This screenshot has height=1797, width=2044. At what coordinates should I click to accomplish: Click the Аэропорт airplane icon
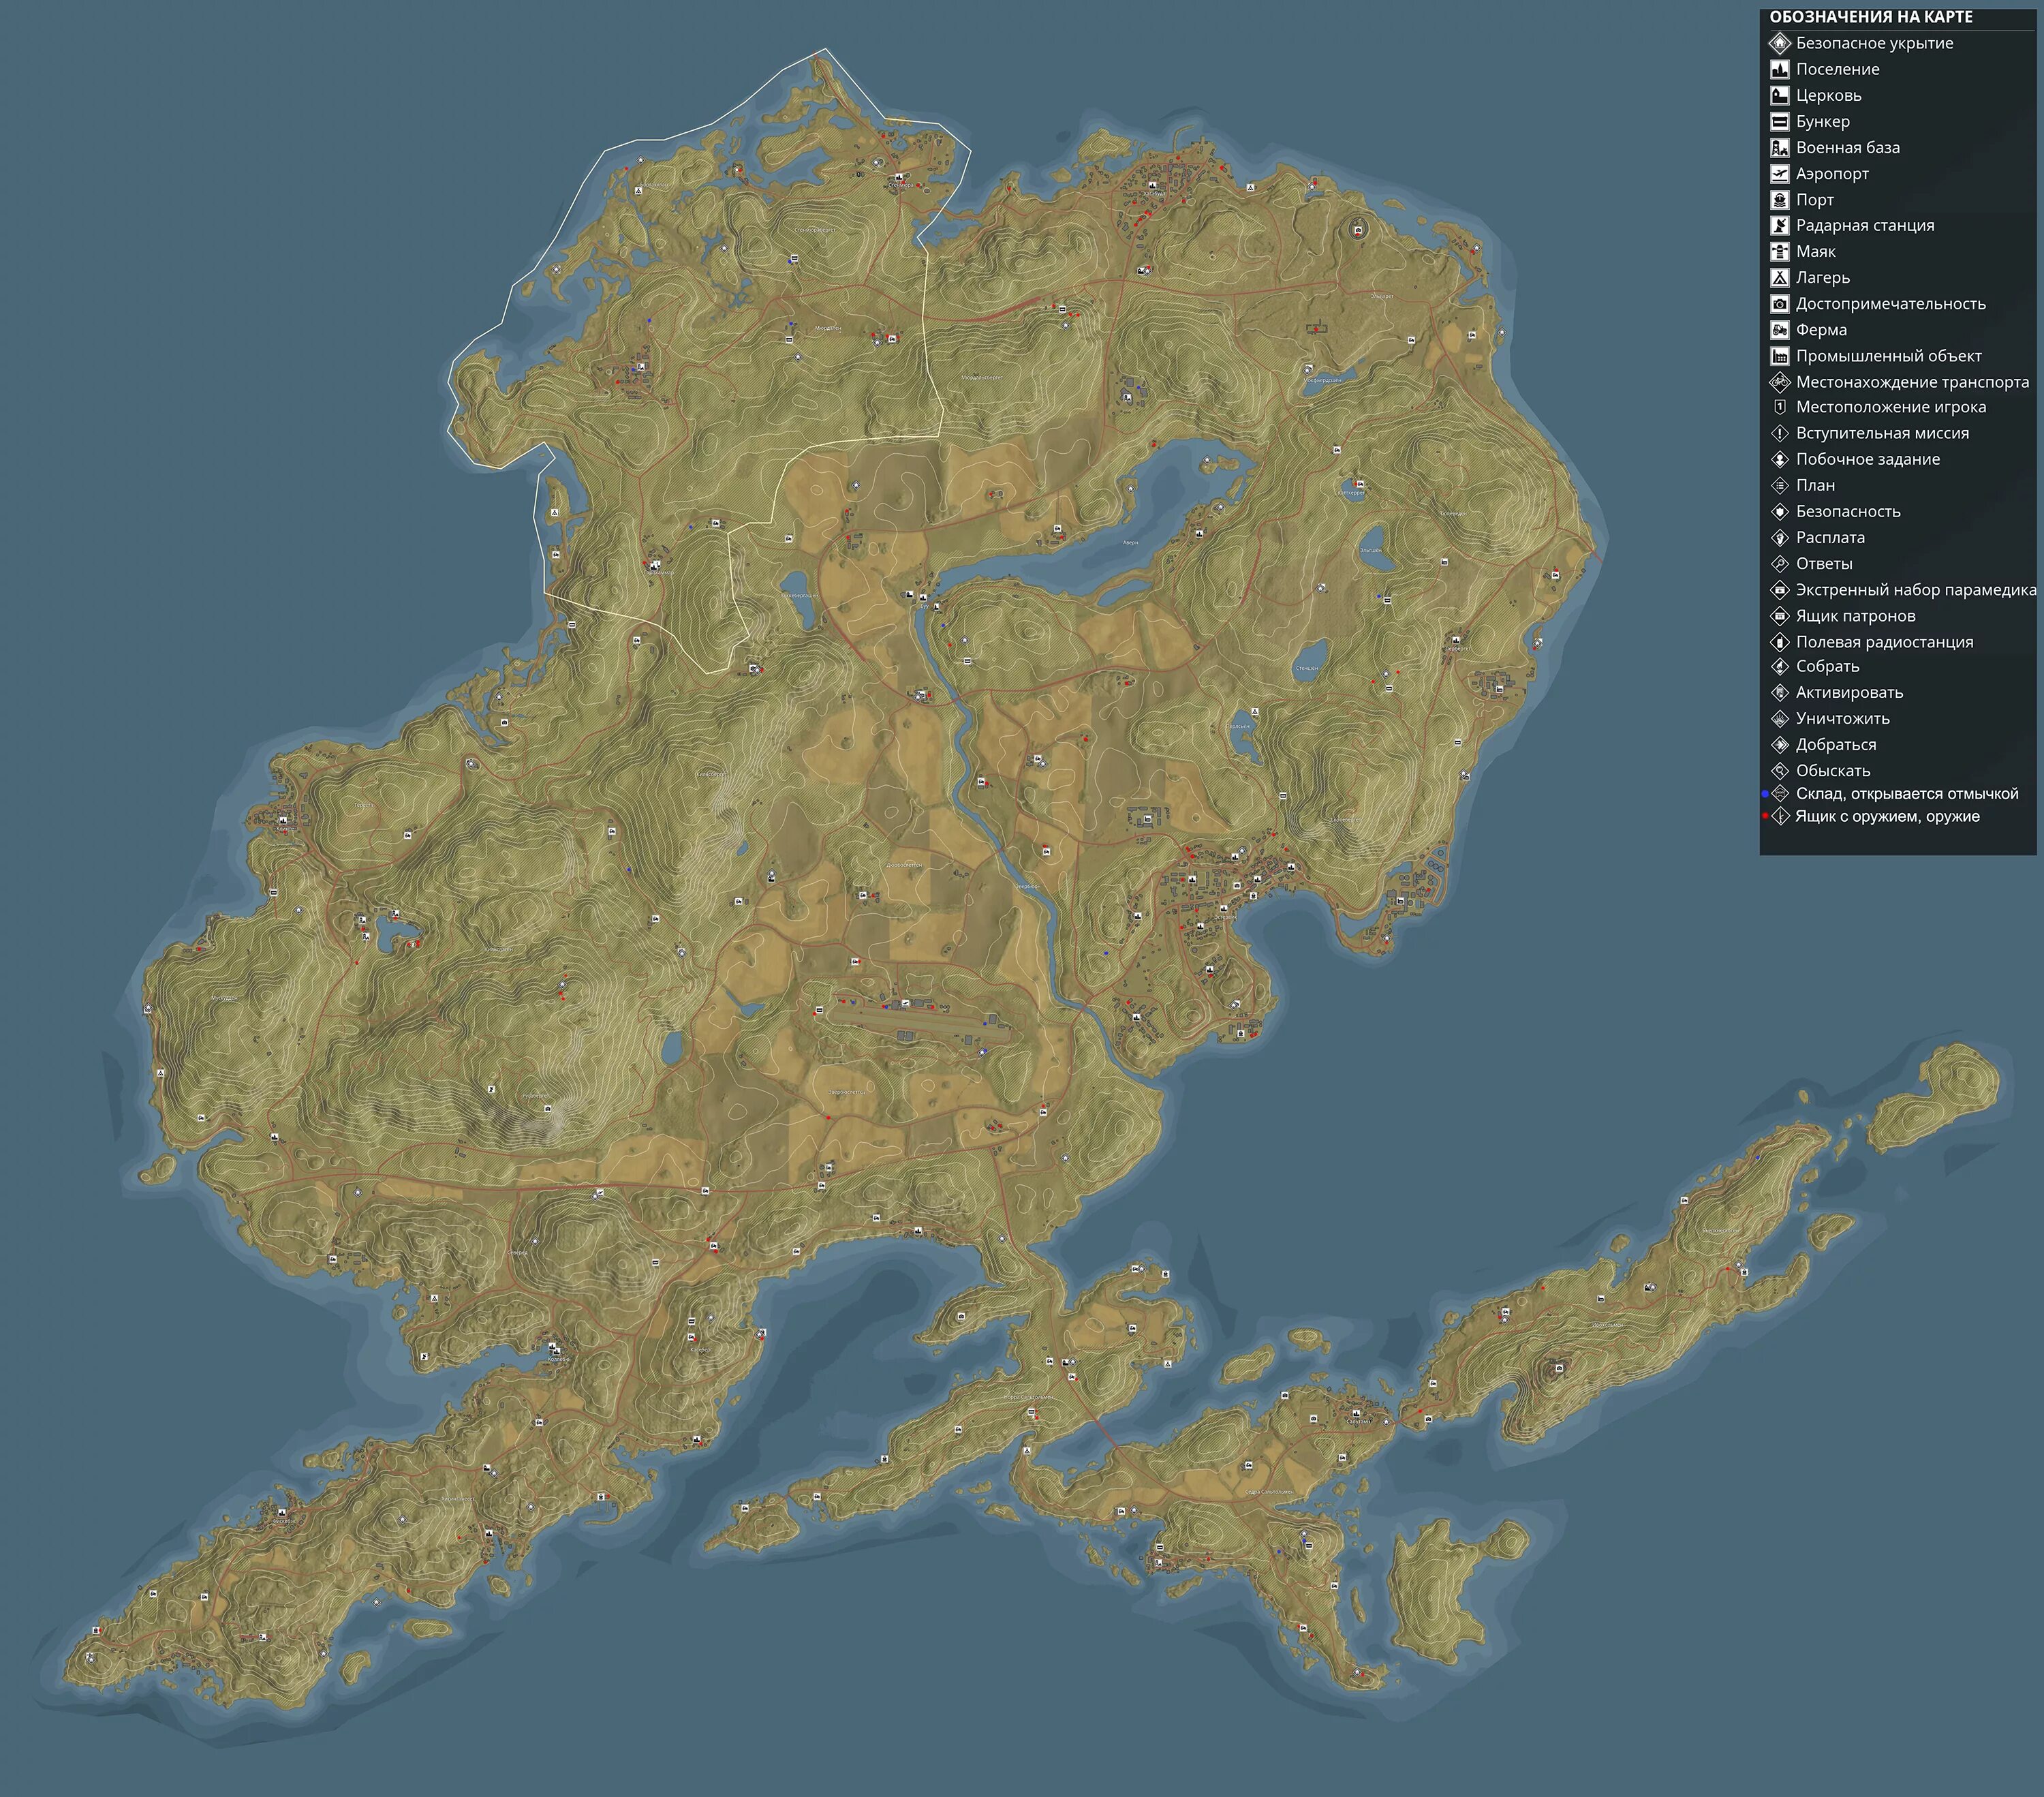pos(1779,173)
